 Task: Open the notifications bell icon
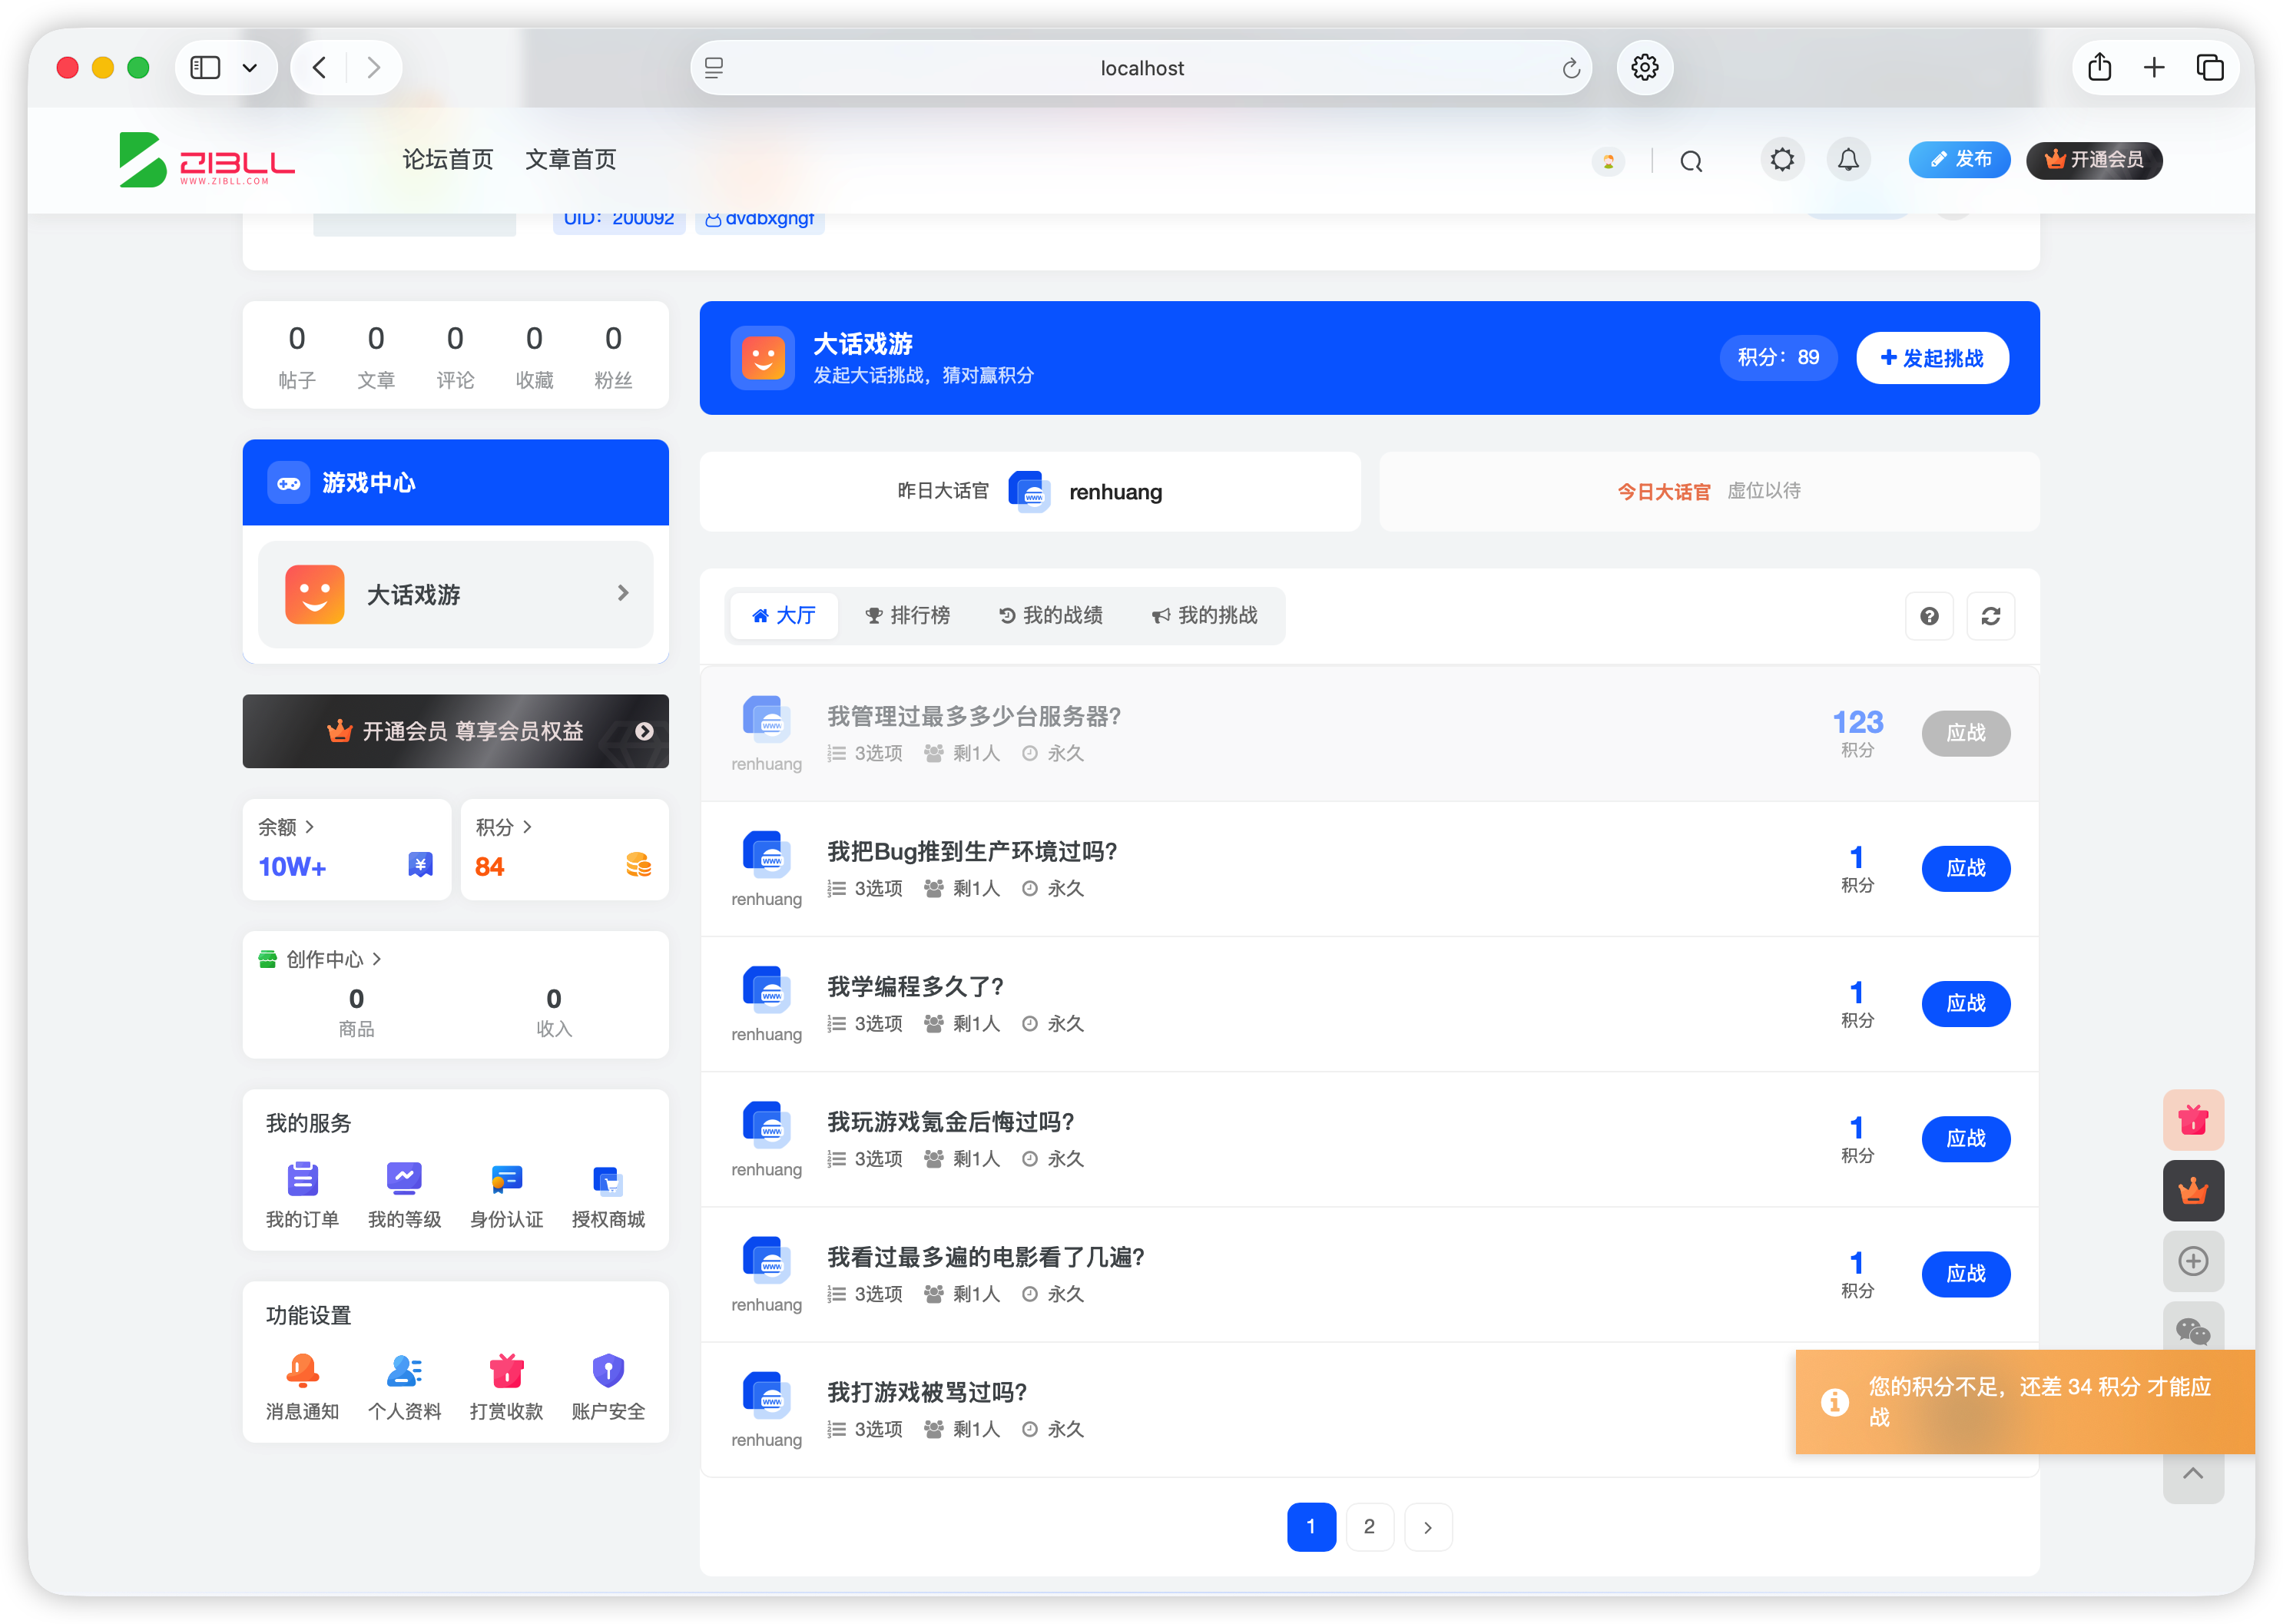point(1848,159)
